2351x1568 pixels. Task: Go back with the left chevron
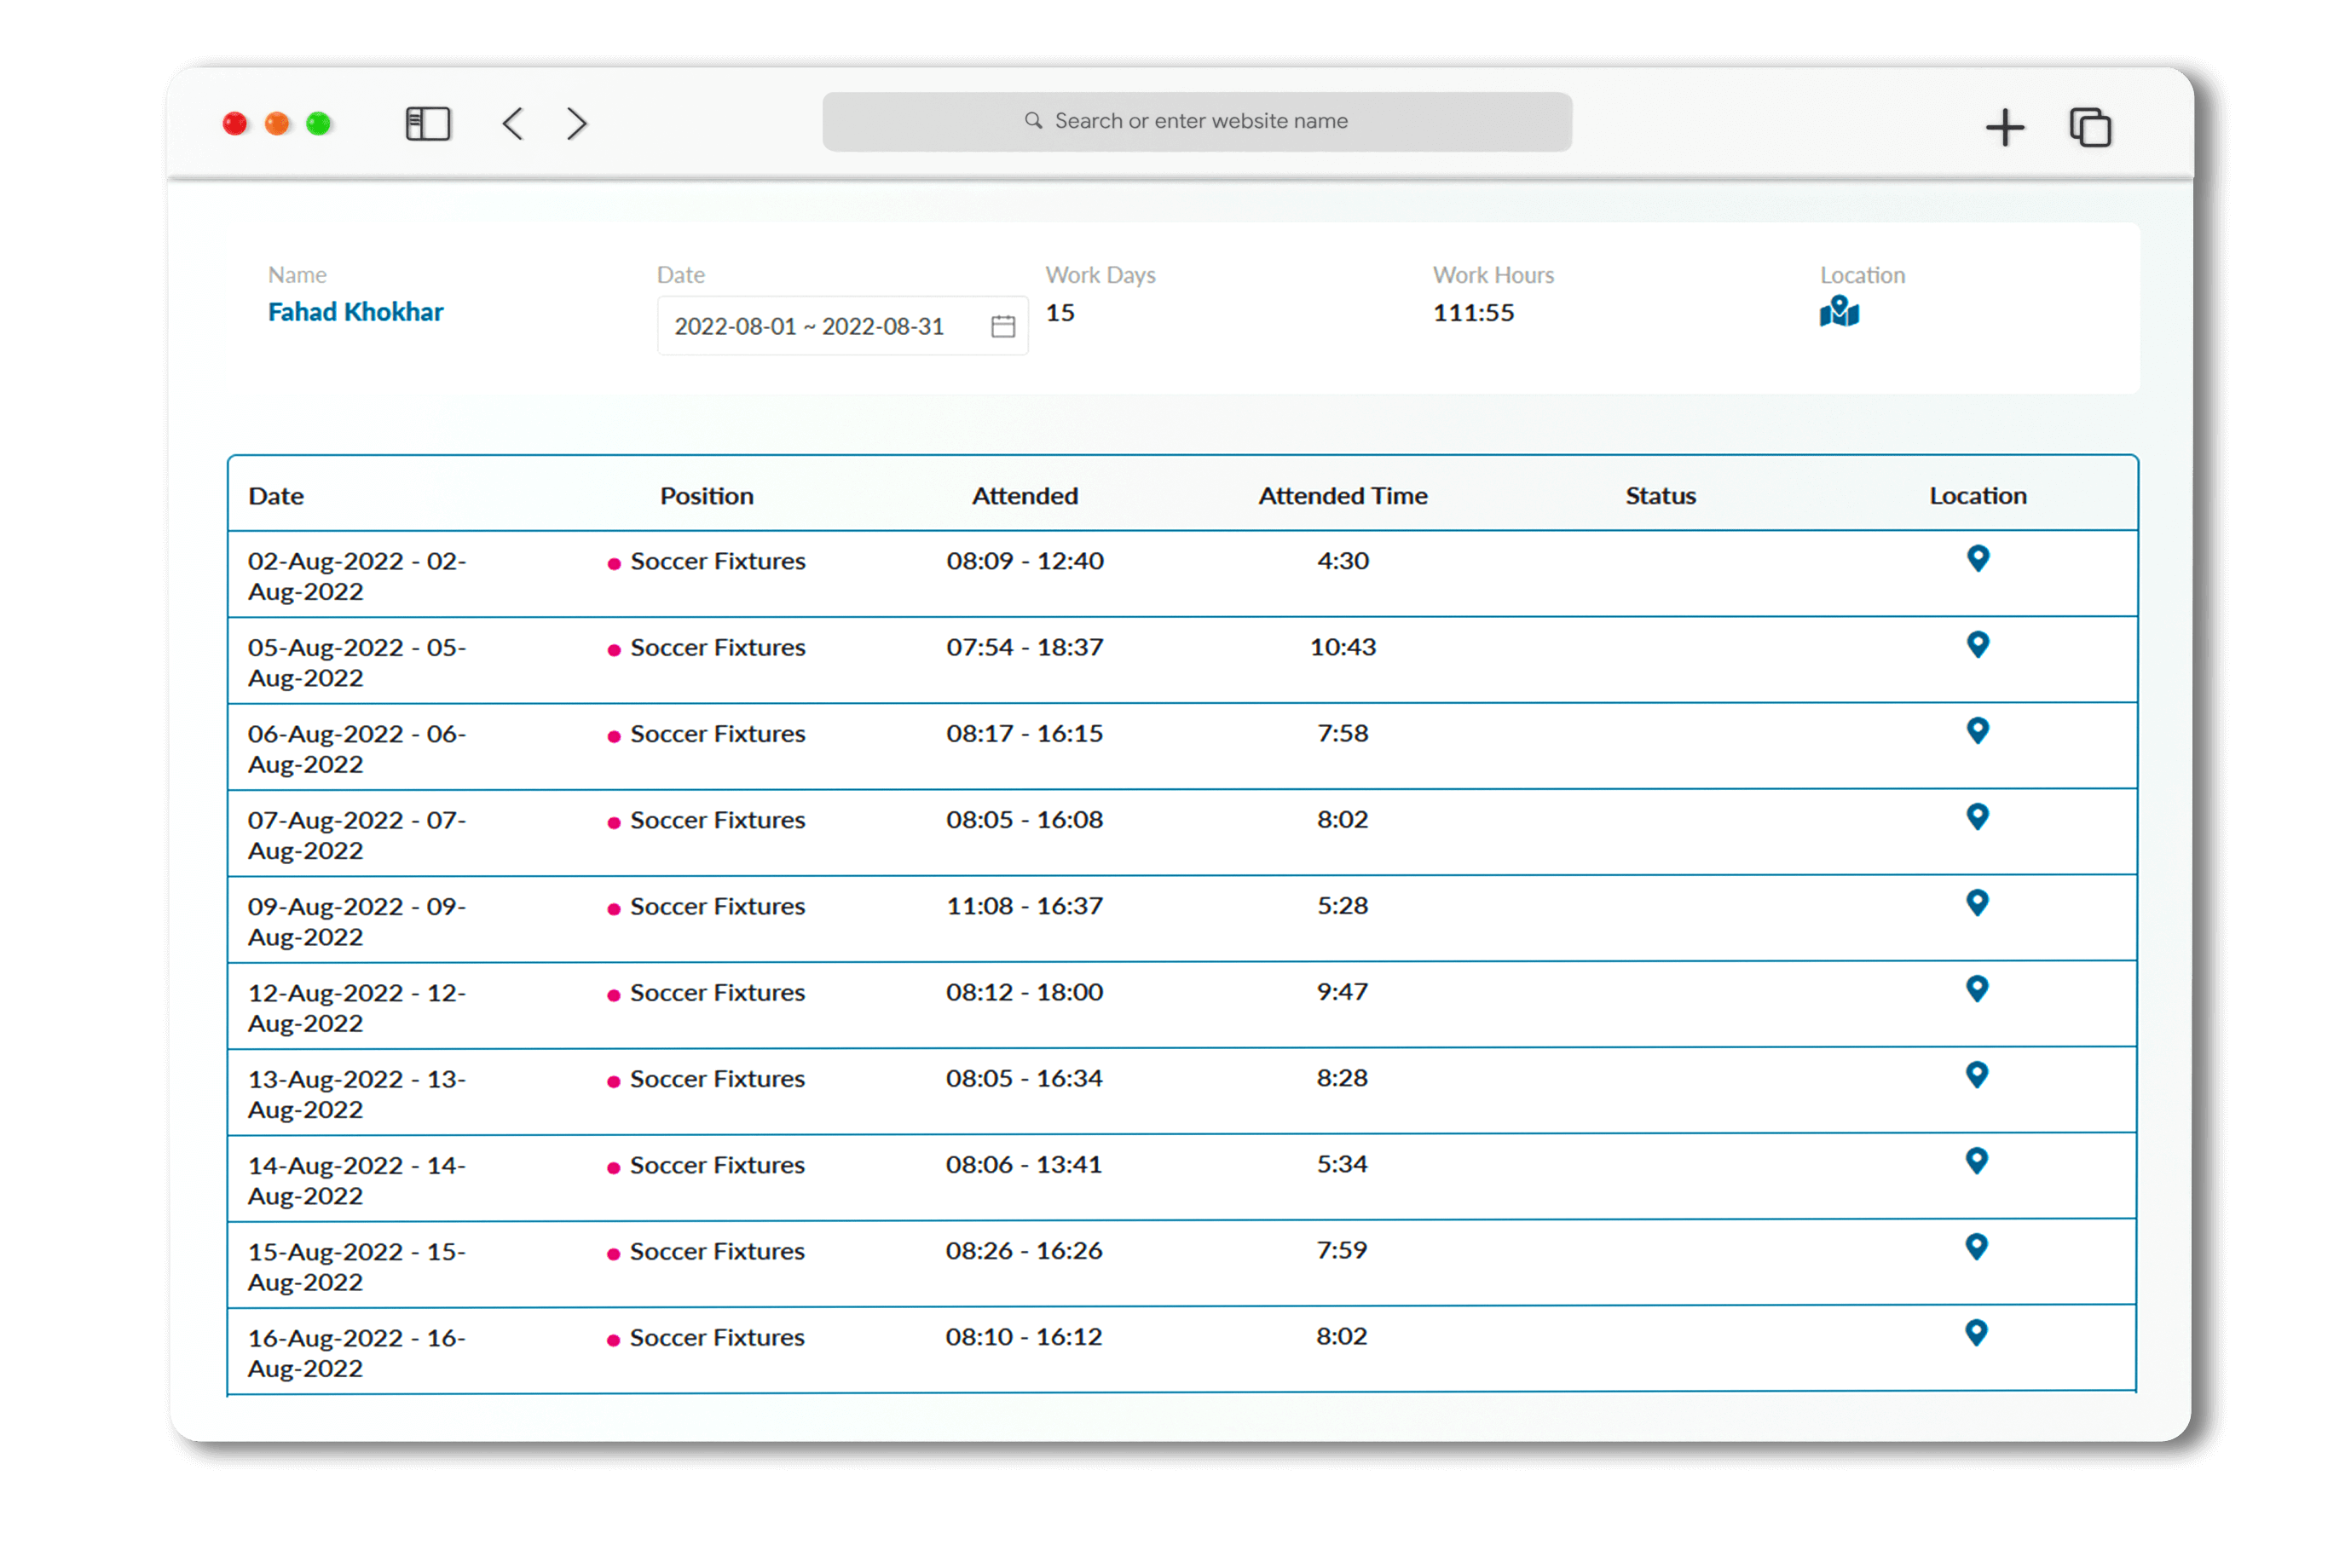513,124
